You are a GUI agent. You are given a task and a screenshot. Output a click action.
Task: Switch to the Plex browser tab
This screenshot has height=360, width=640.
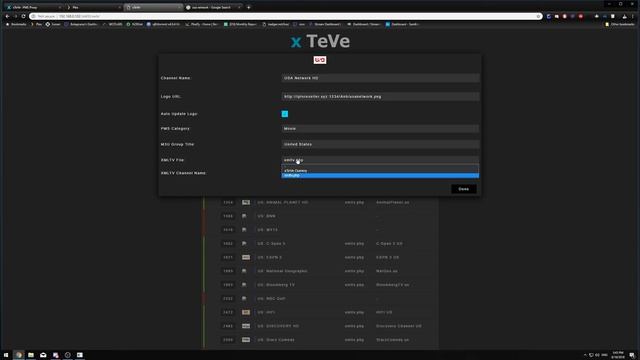(93, 7)
